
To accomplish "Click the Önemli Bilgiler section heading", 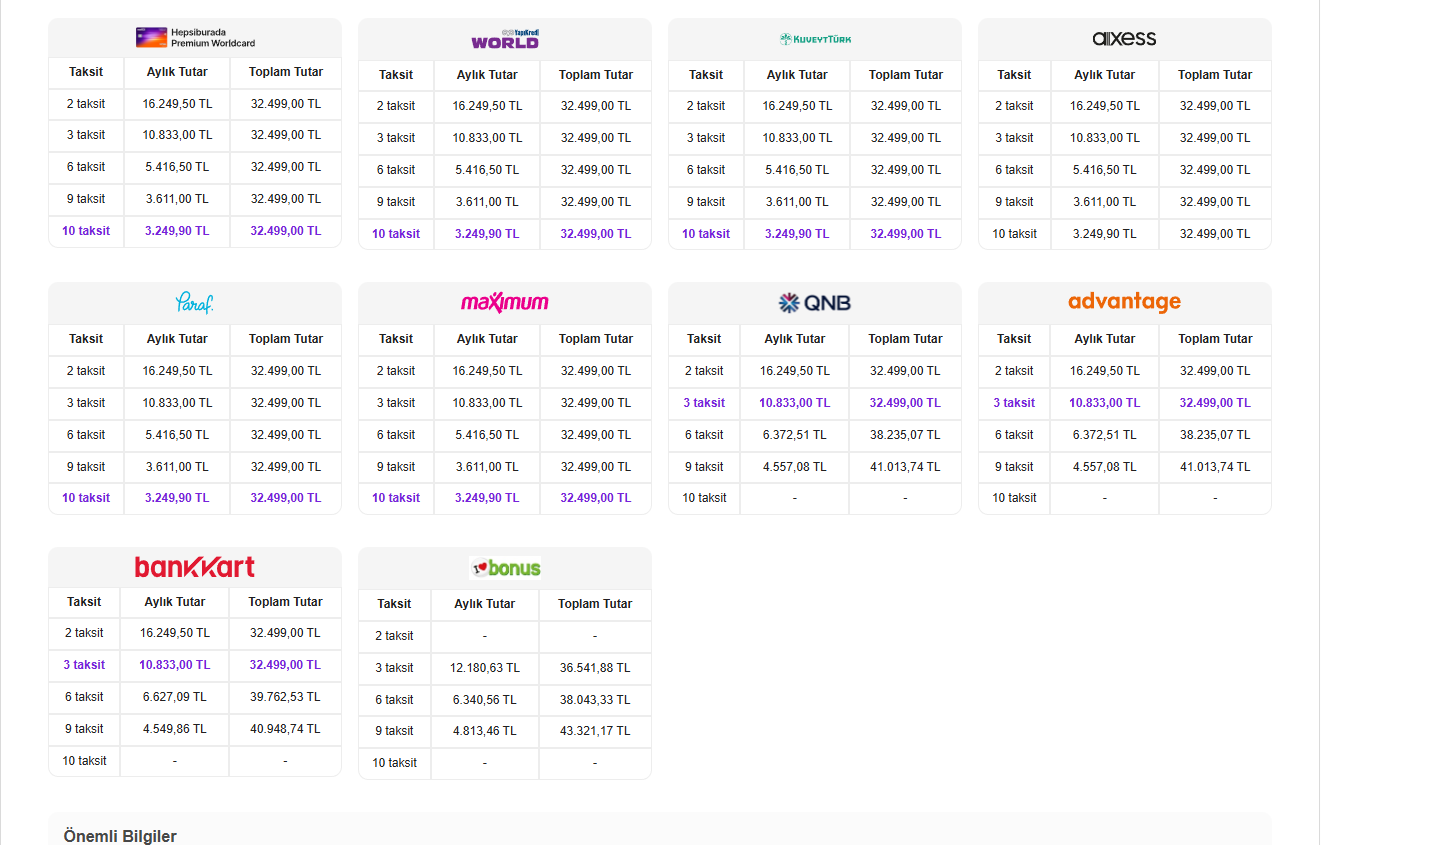I will coord(120,836).
